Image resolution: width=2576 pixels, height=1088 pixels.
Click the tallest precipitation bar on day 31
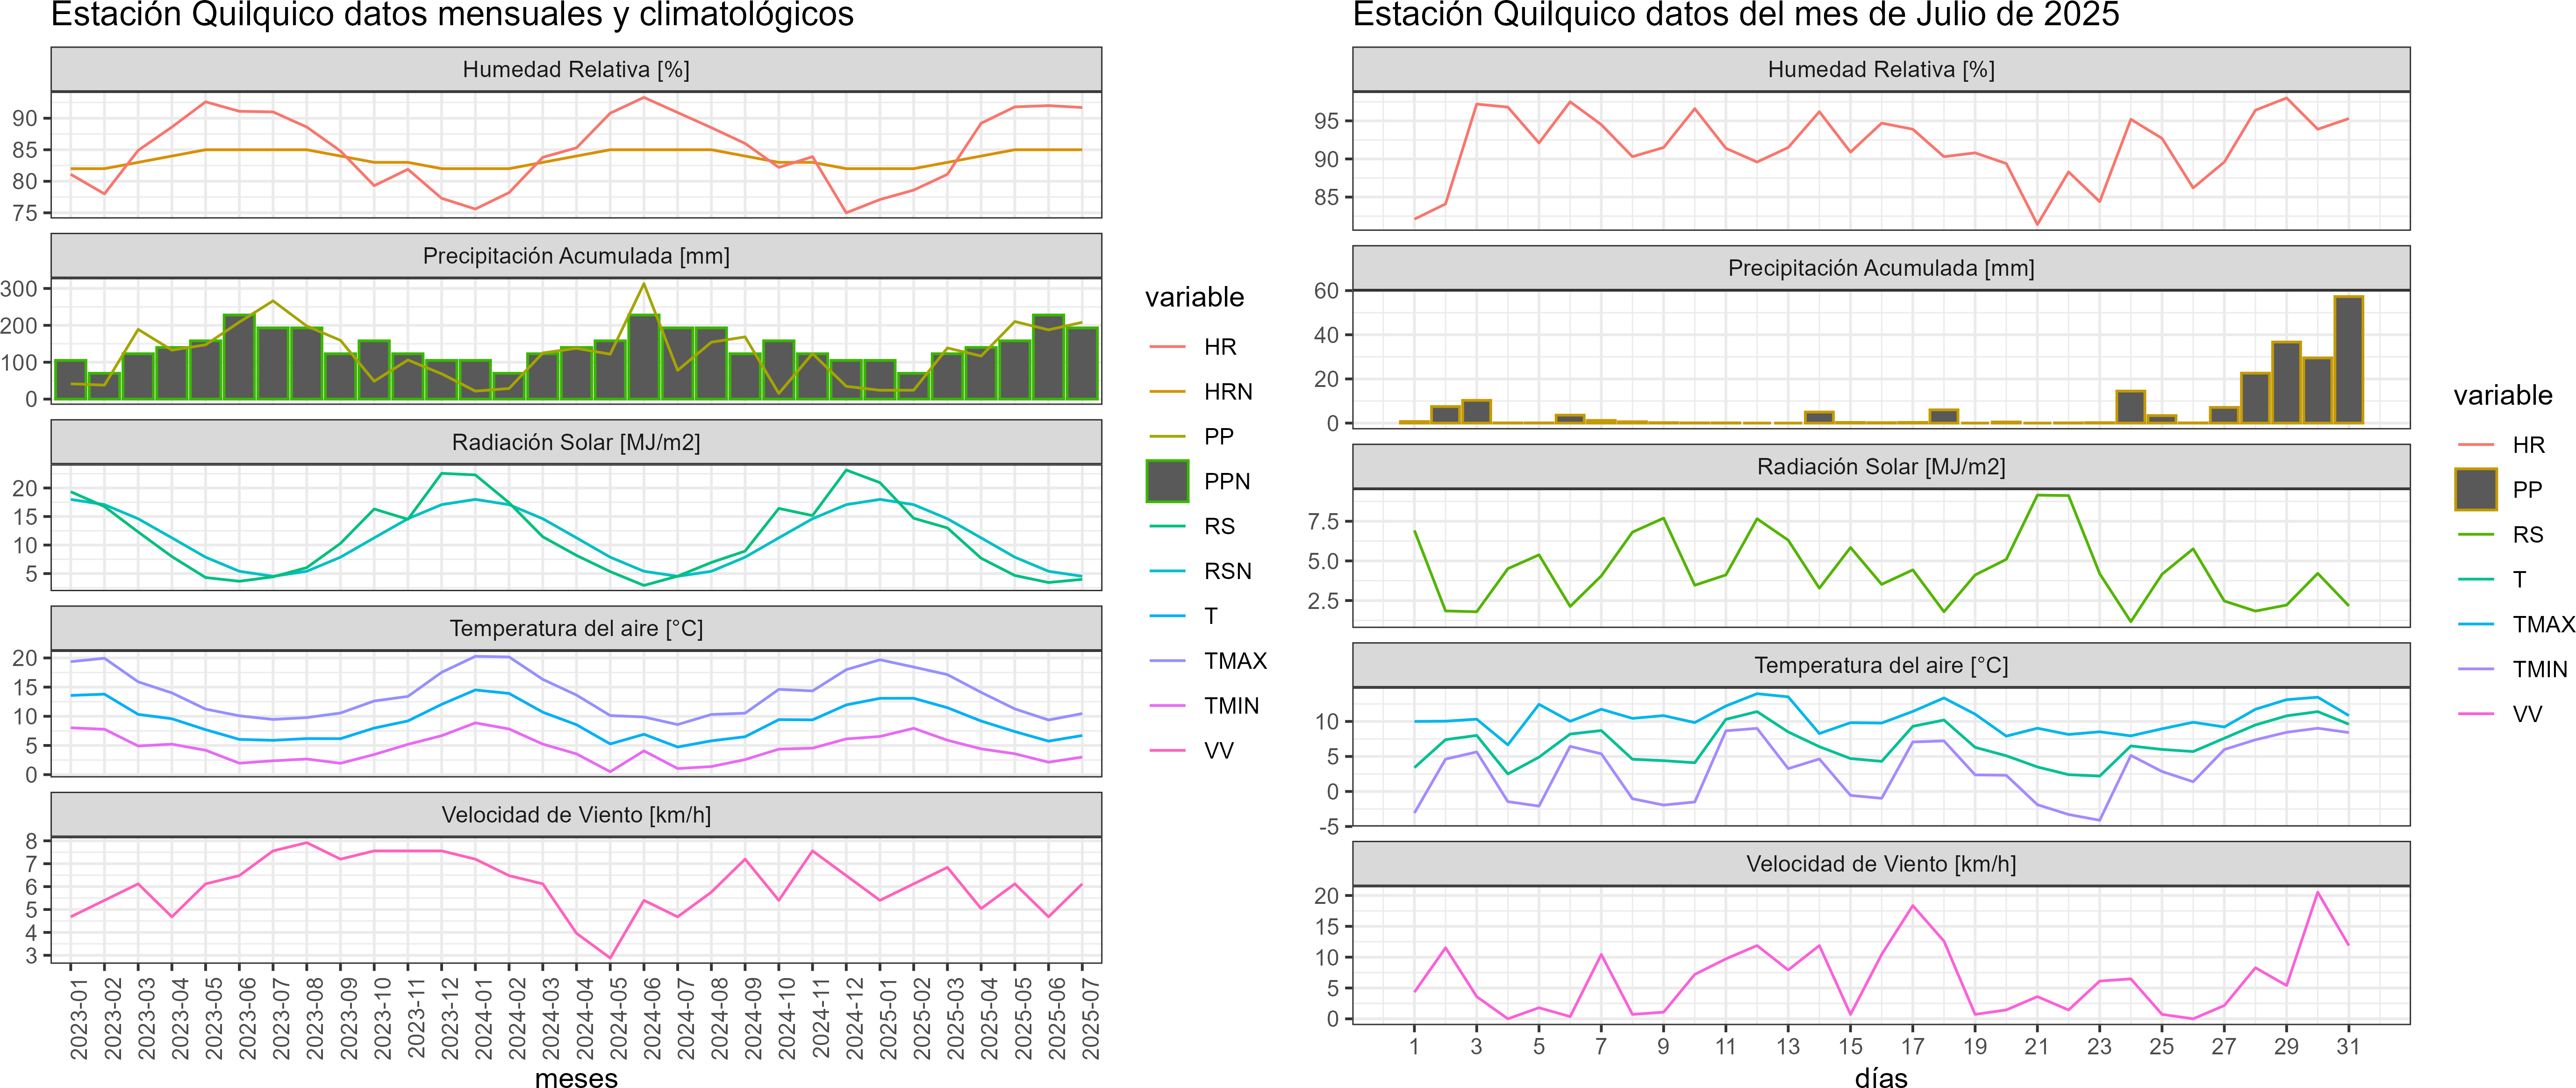pos(2348,360)
